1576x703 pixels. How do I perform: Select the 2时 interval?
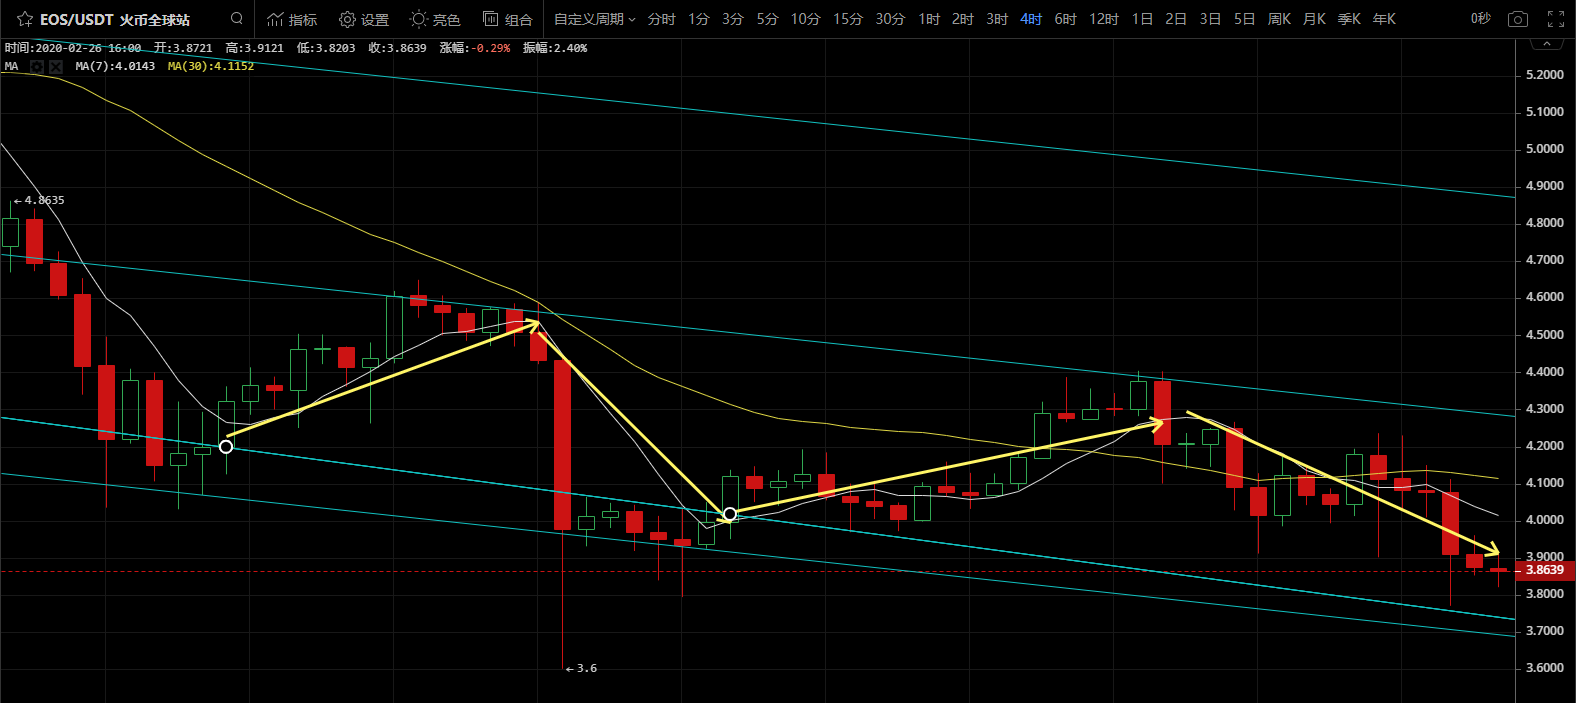tap(963, 19)
